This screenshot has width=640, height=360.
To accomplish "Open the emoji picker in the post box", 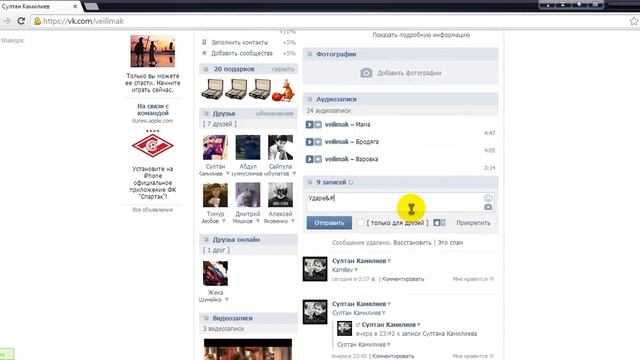I will [488, 198].
